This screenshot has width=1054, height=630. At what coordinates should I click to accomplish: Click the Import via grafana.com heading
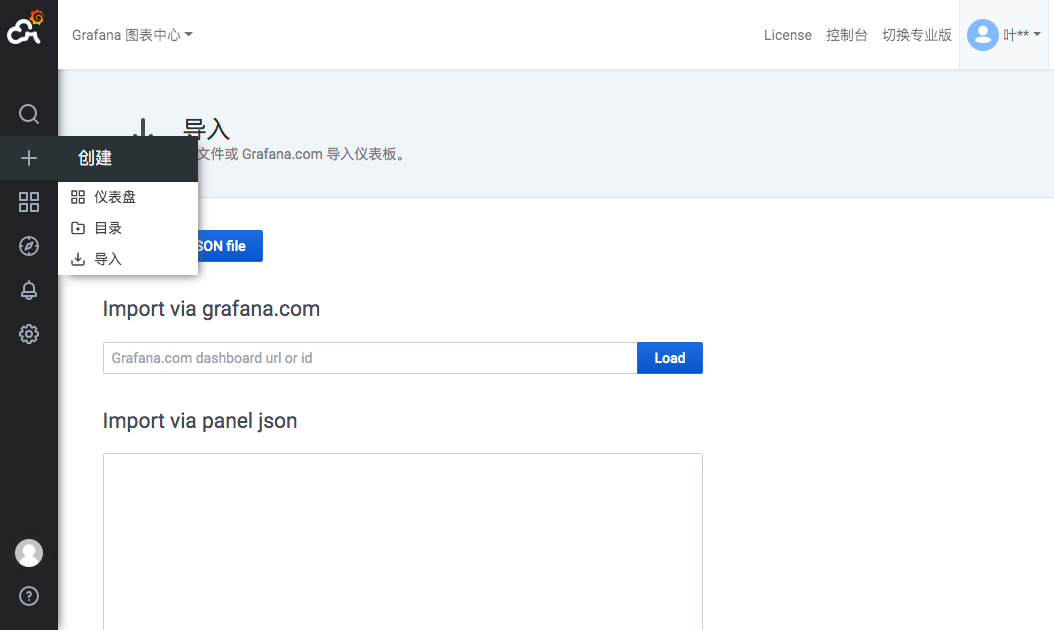point(211,309)
